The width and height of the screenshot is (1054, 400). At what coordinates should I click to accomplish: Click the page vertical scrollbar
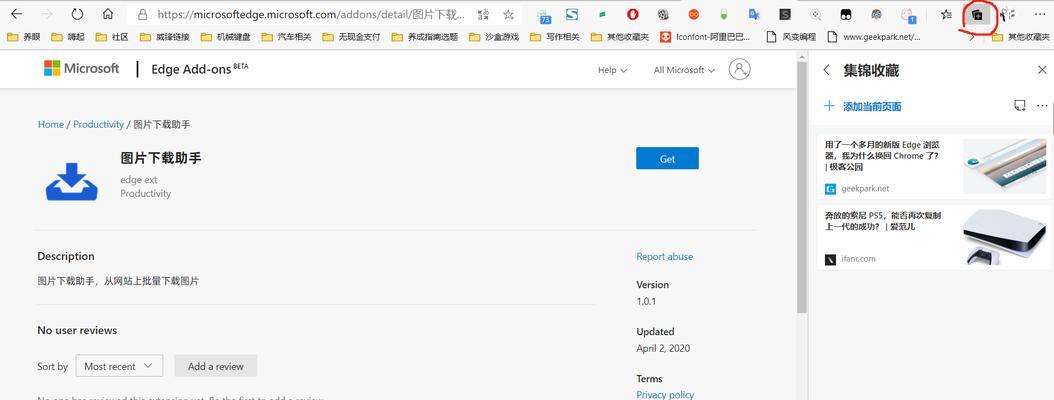[801, 188]
